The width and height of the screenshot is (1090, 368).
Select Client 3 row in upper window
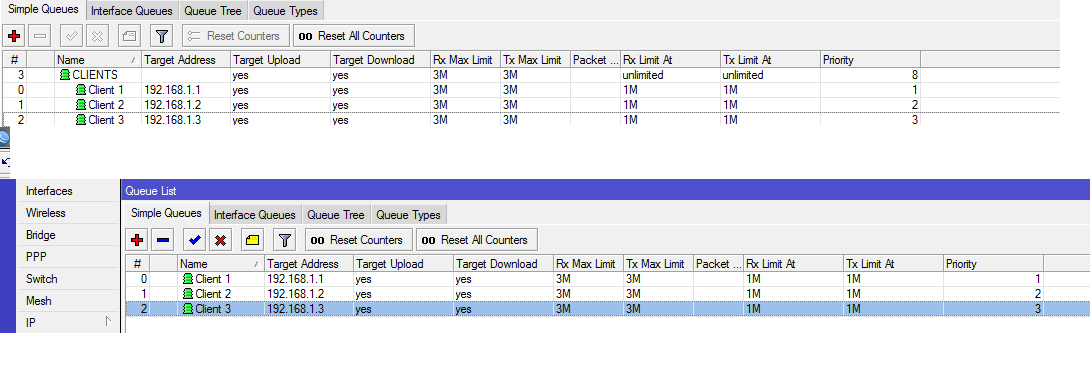point(531,120)
